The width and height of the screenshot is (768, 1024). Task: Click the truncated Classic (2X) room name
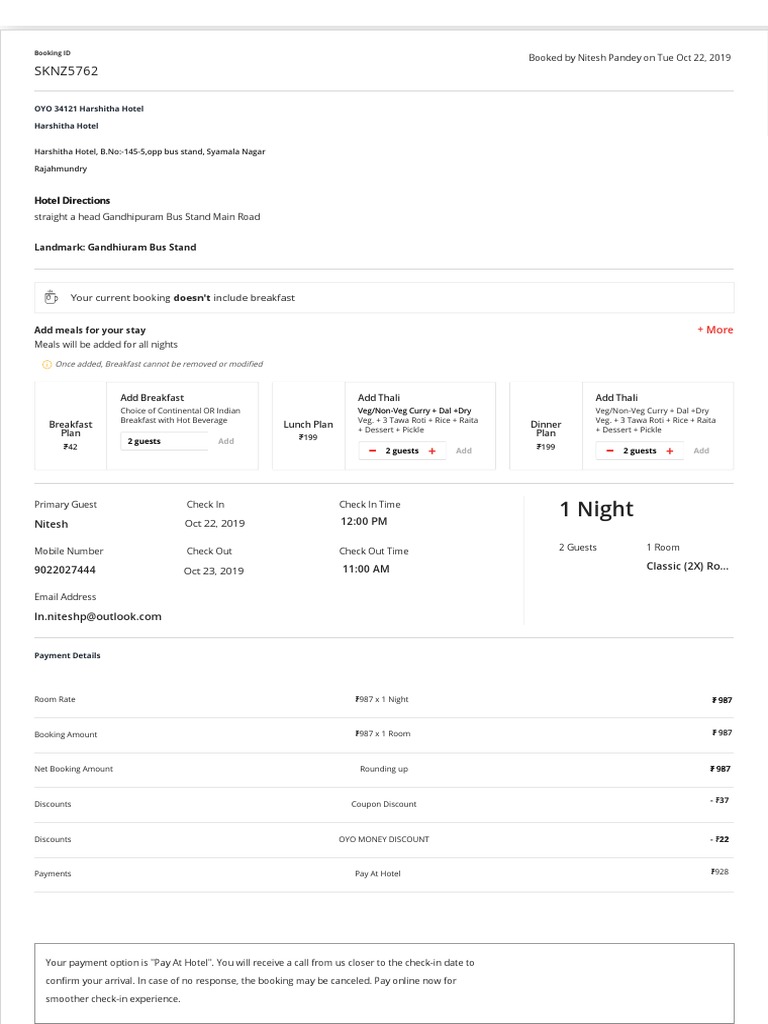[x=688, y=566]
